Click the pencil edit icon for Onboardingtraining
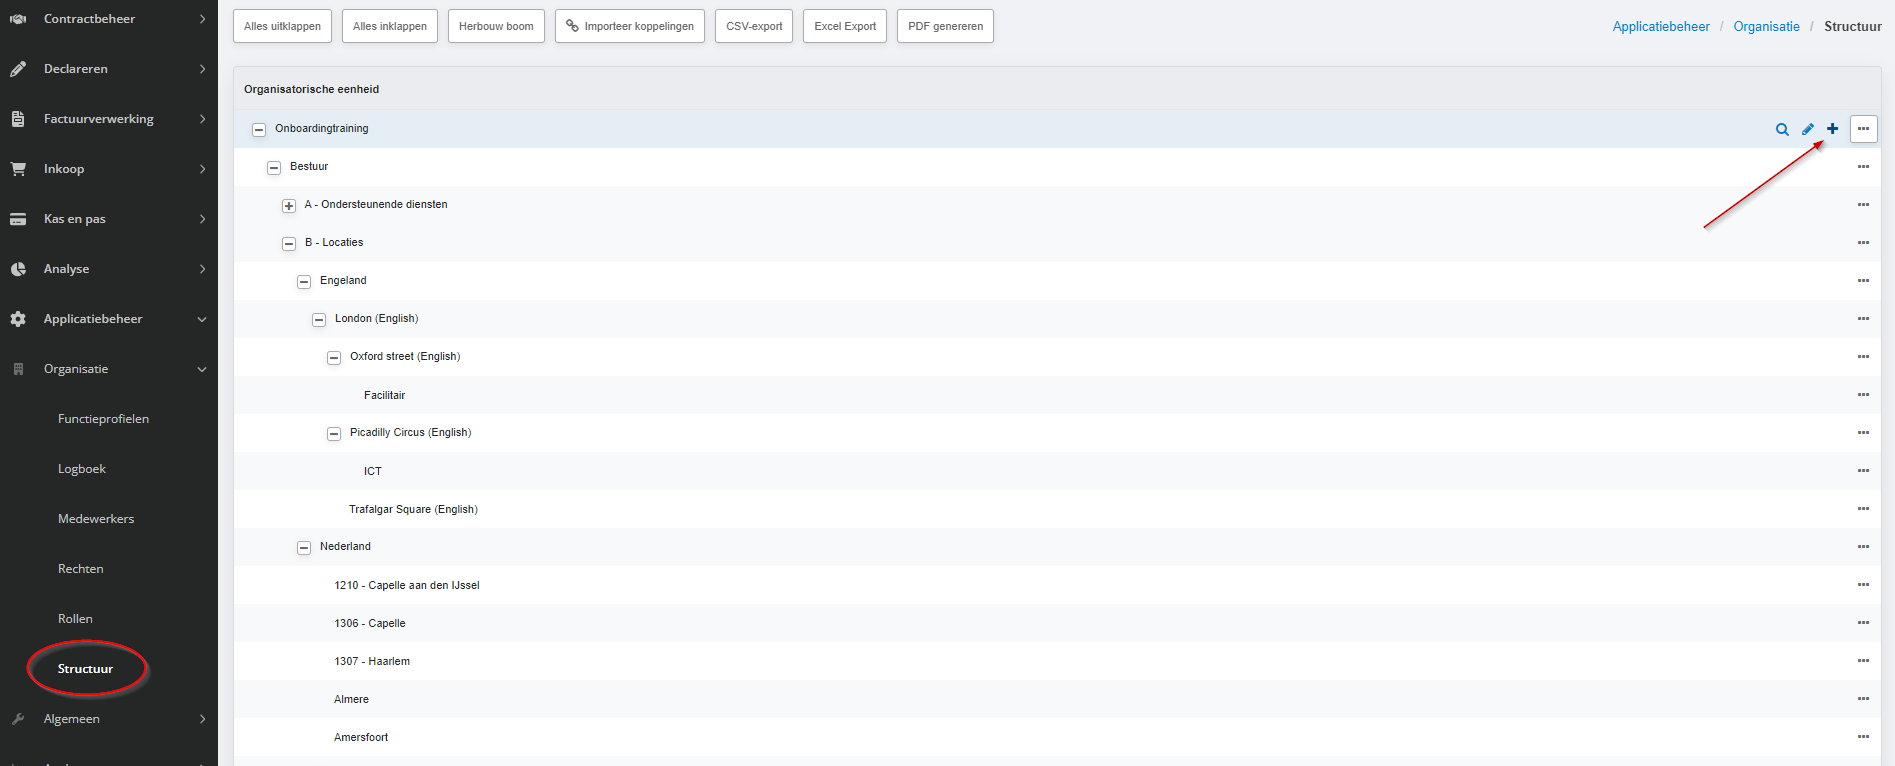The width and height of the screenshot is (1895, 766). pyautogui.click(x=1808, y=129)
